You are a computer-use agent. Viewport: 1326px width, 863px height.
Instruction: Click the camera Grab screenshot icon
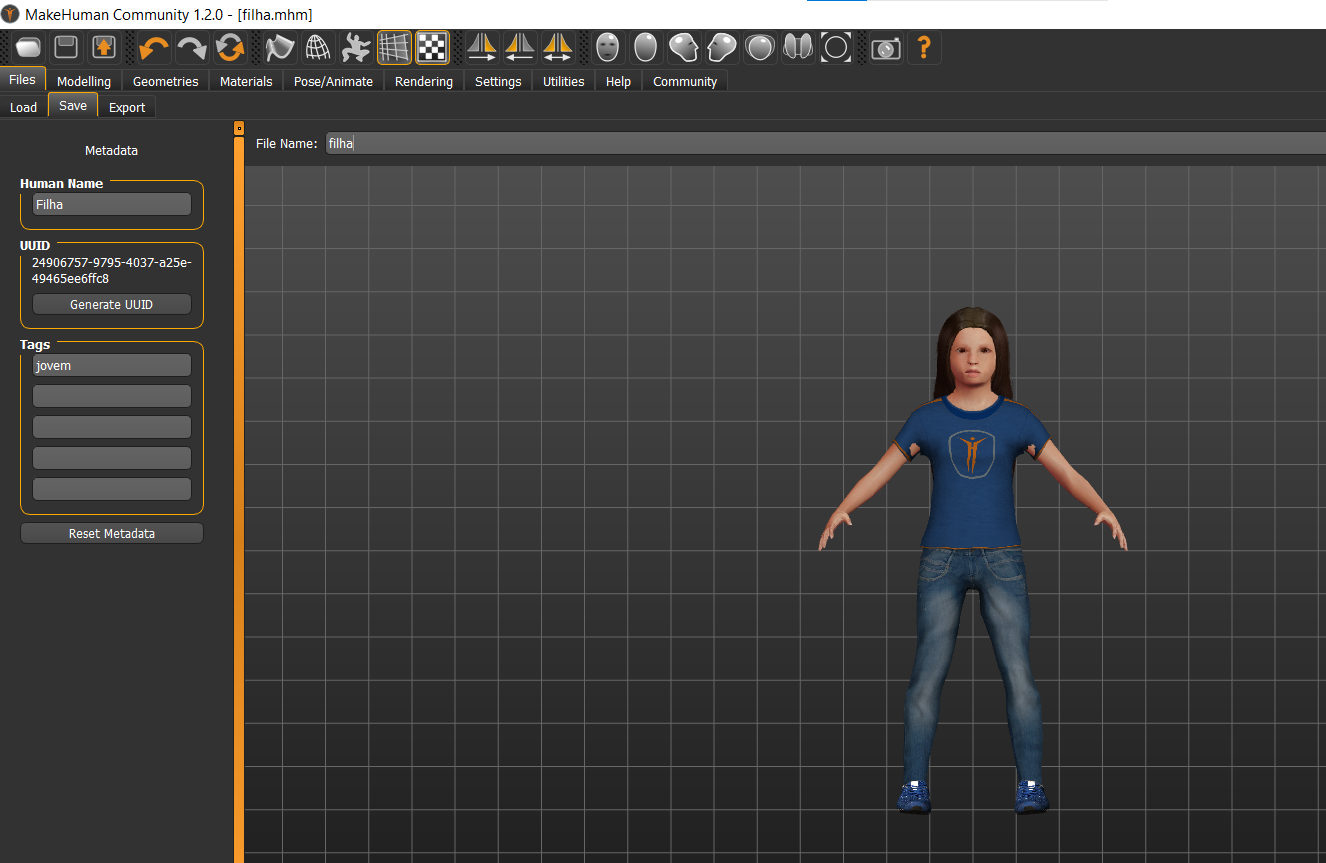pyautogui.click(x=885, y=47)
